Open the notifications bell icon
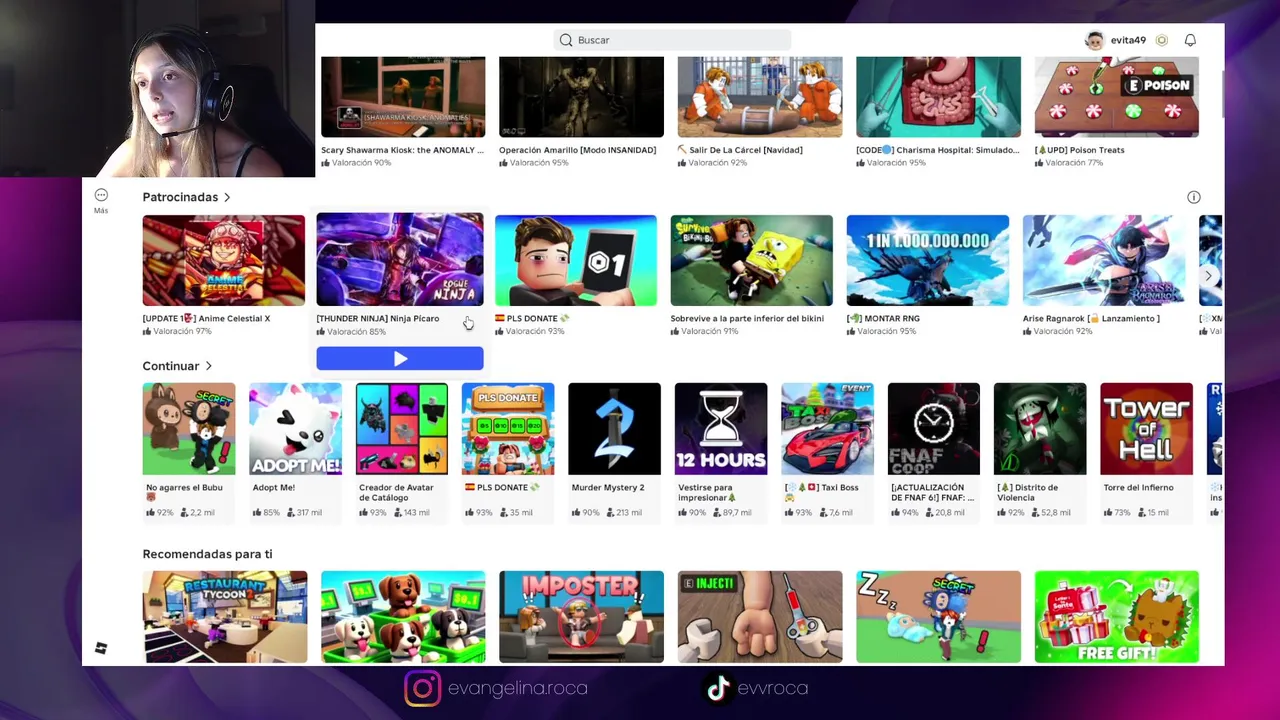The height and width of the screenshot is (720, 1280). (x=1190, y=40)
